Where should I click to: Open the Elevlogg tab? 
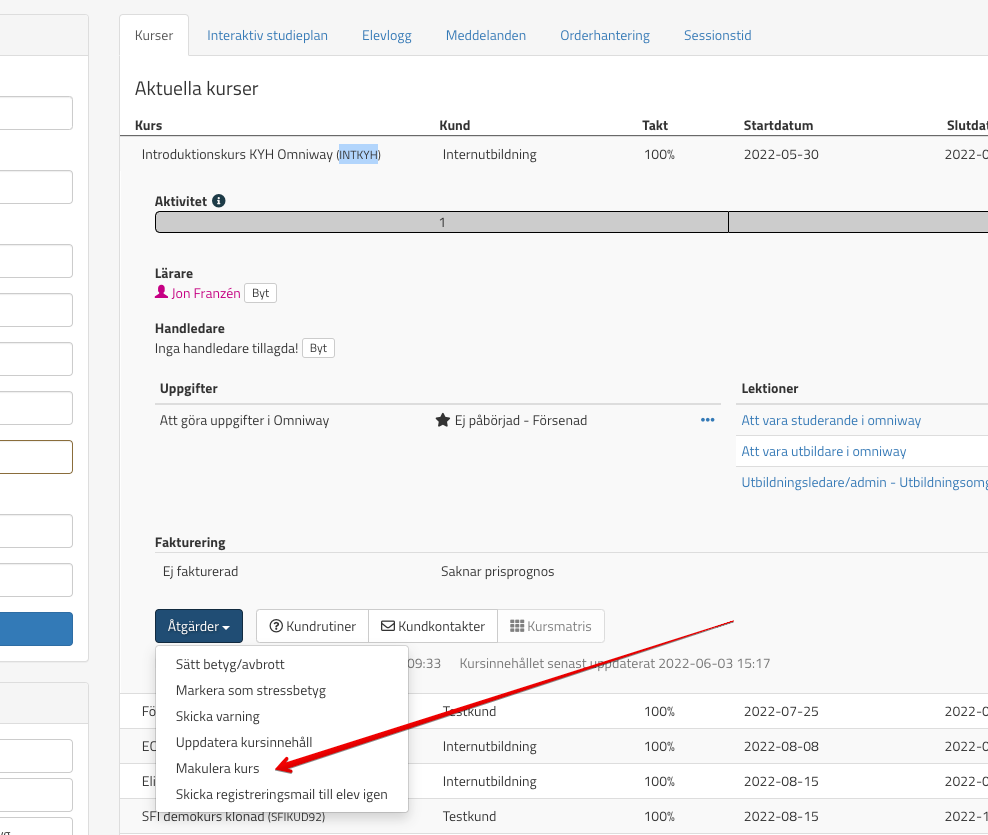[x=387, y=35]
